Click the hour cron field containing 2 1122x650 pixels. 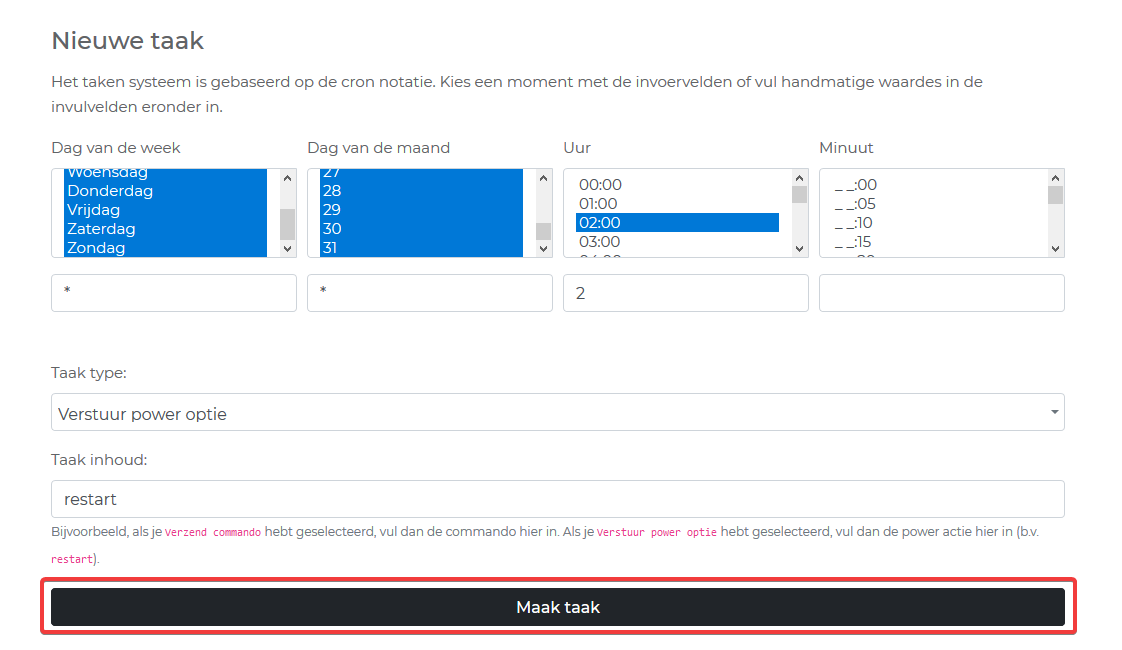tap(685, 294)
